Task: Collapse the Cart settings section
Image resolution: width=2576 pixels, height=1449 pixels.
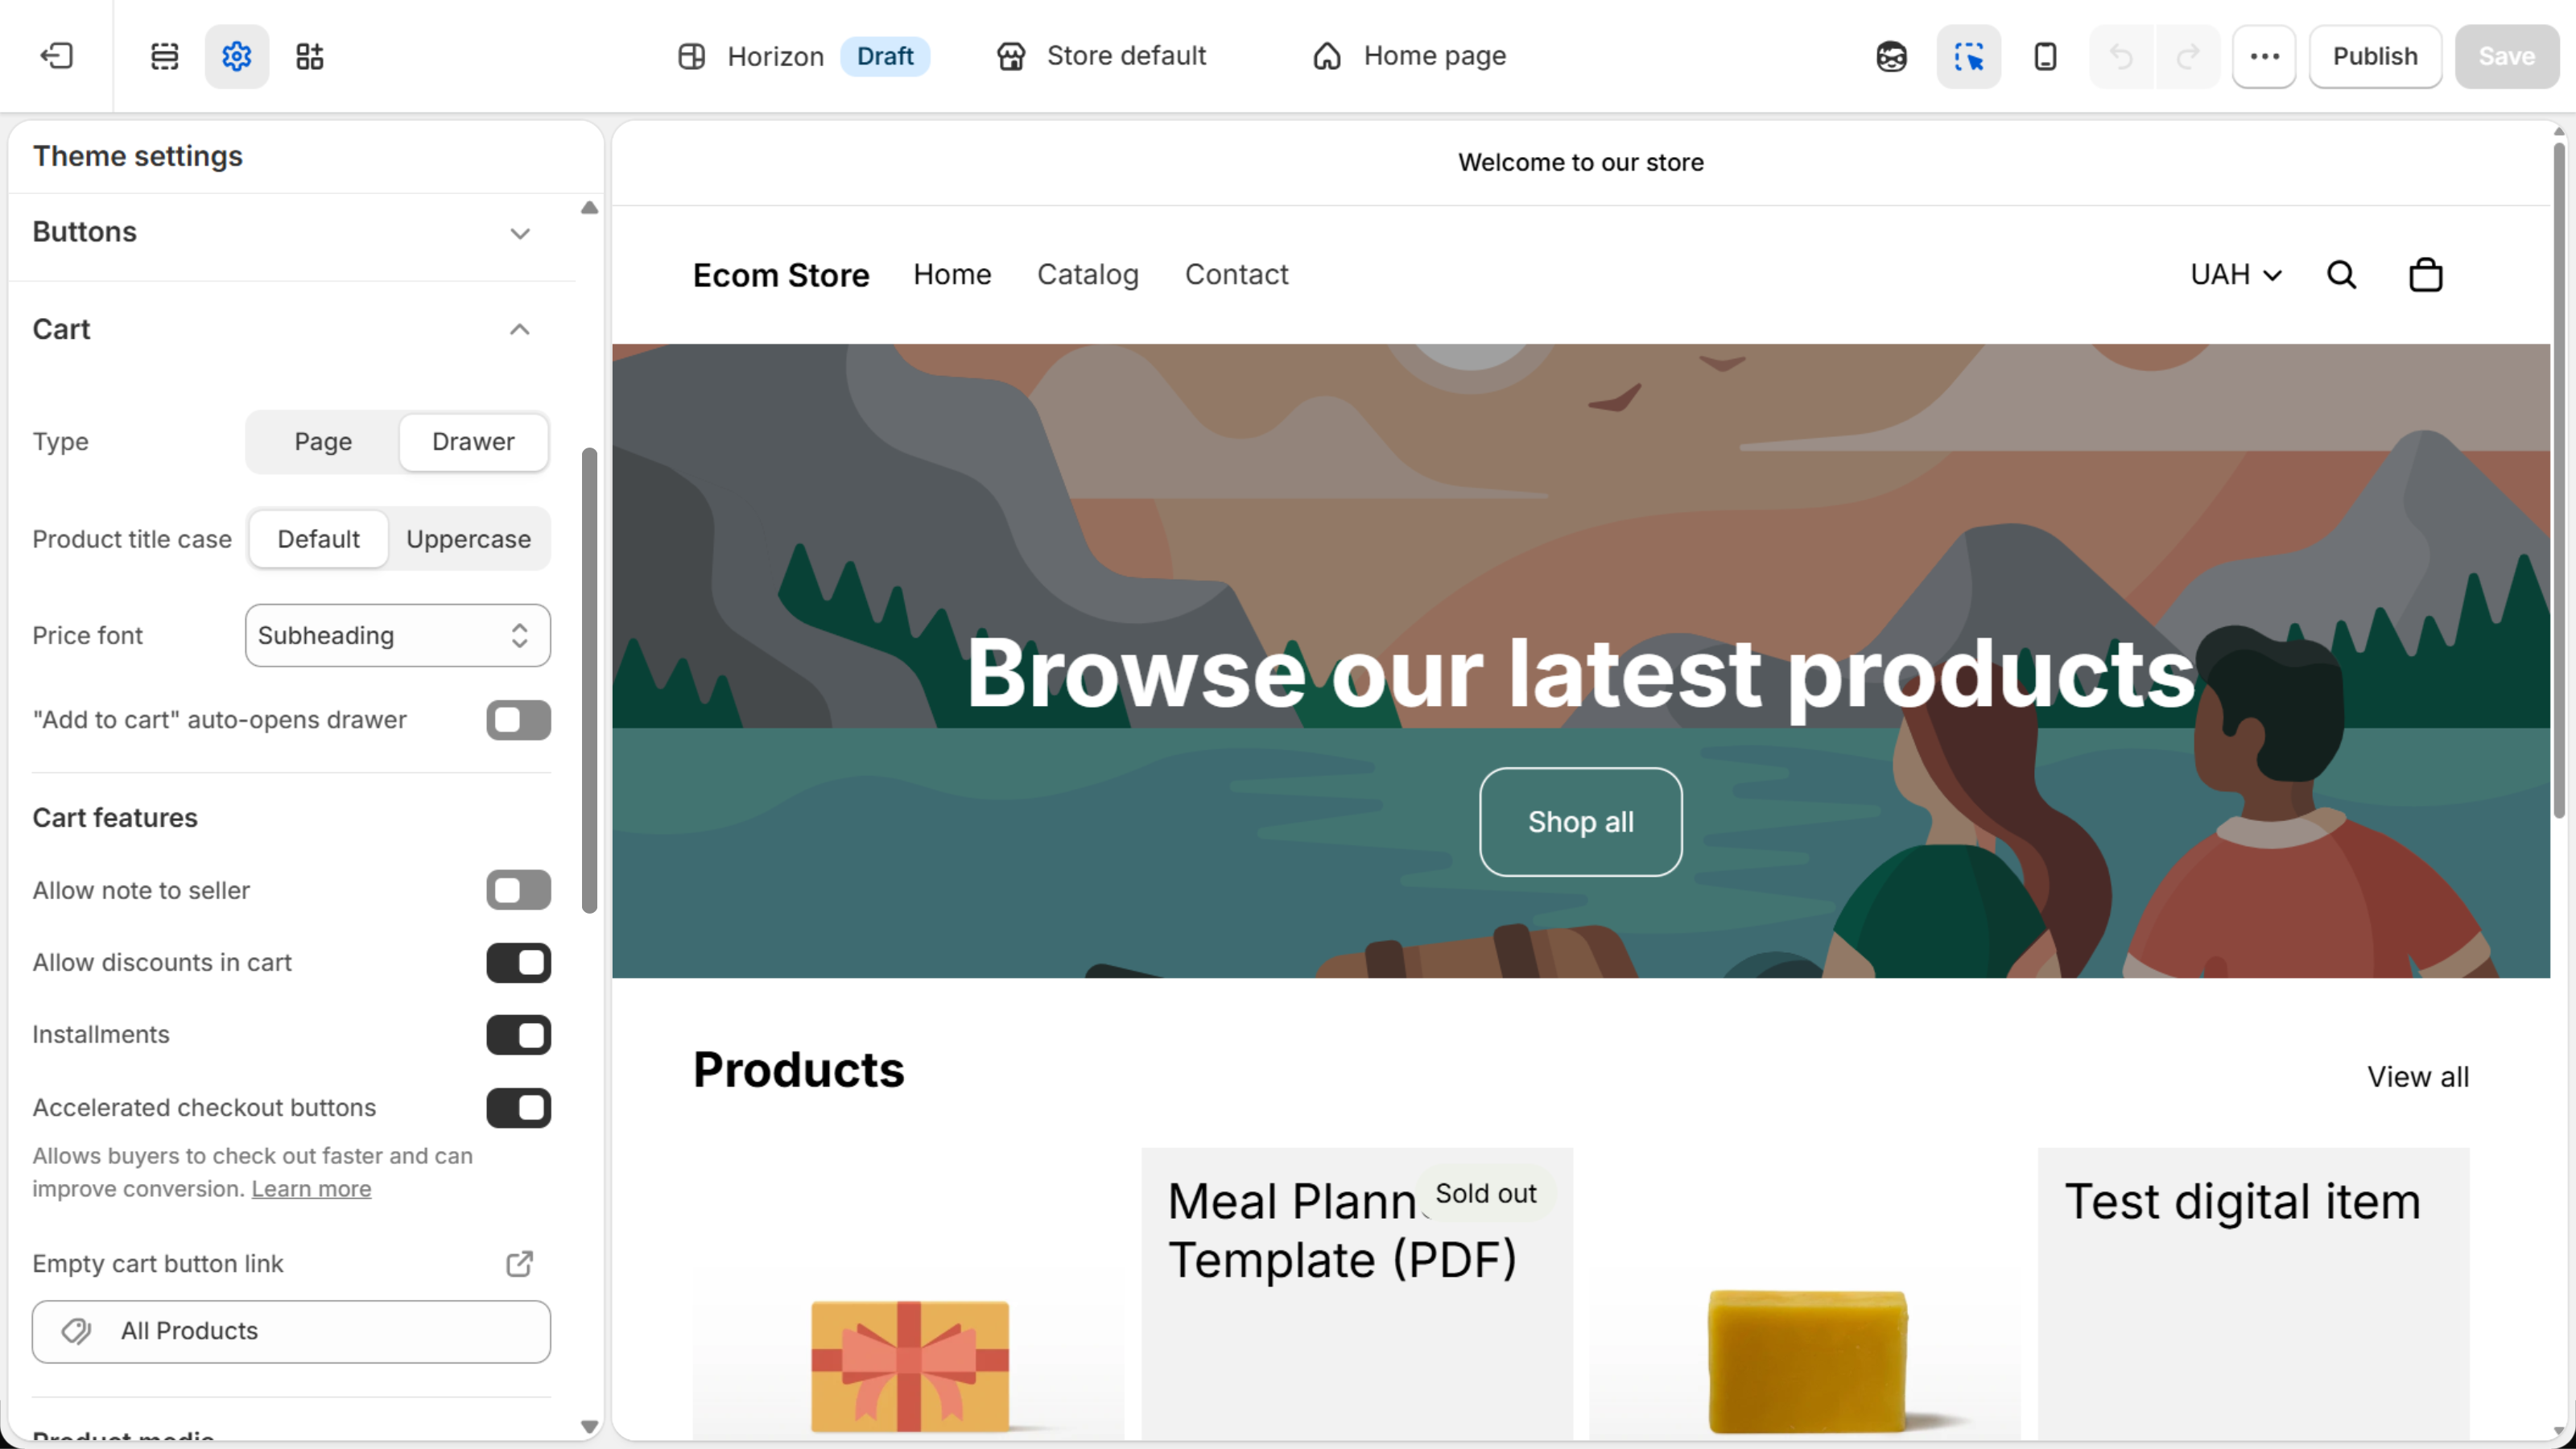Action: (x=292, y=329)
